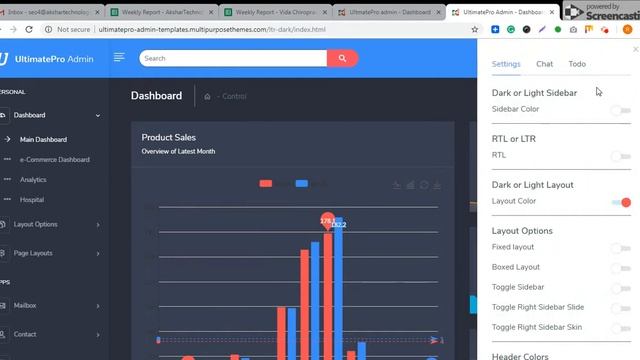Click the chart restore icon
This screenshot has width=640, height=360.
424,185
